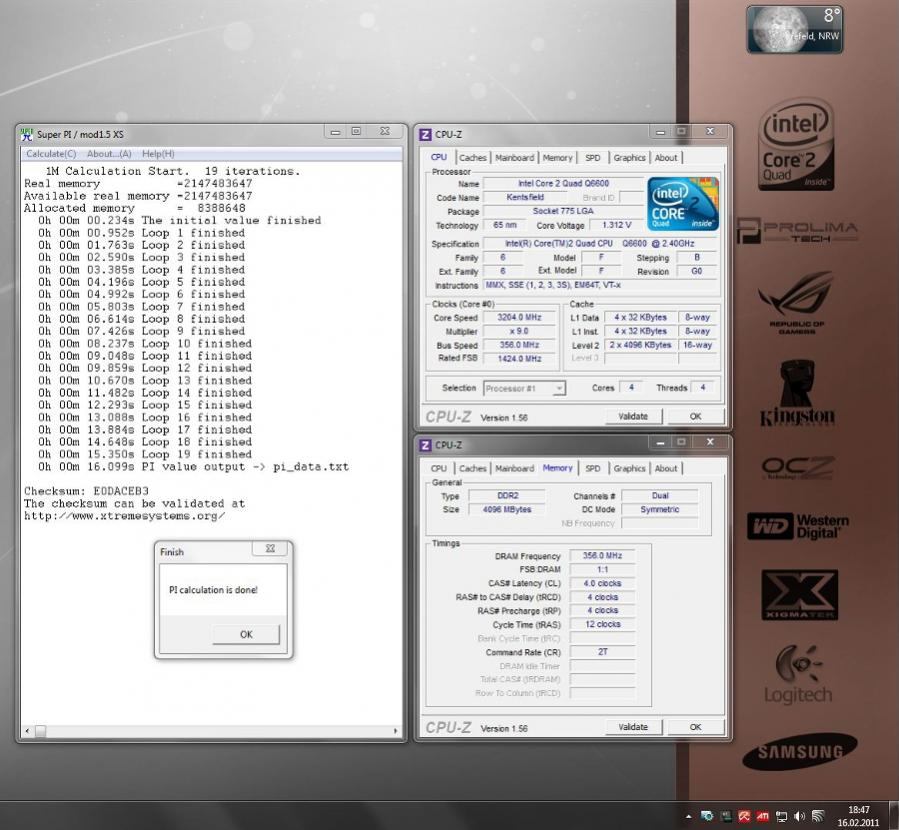Screen dimensions: 899x830
Task: Click OK in the bottom CPU-Z memory window
Action: point(695,727)
